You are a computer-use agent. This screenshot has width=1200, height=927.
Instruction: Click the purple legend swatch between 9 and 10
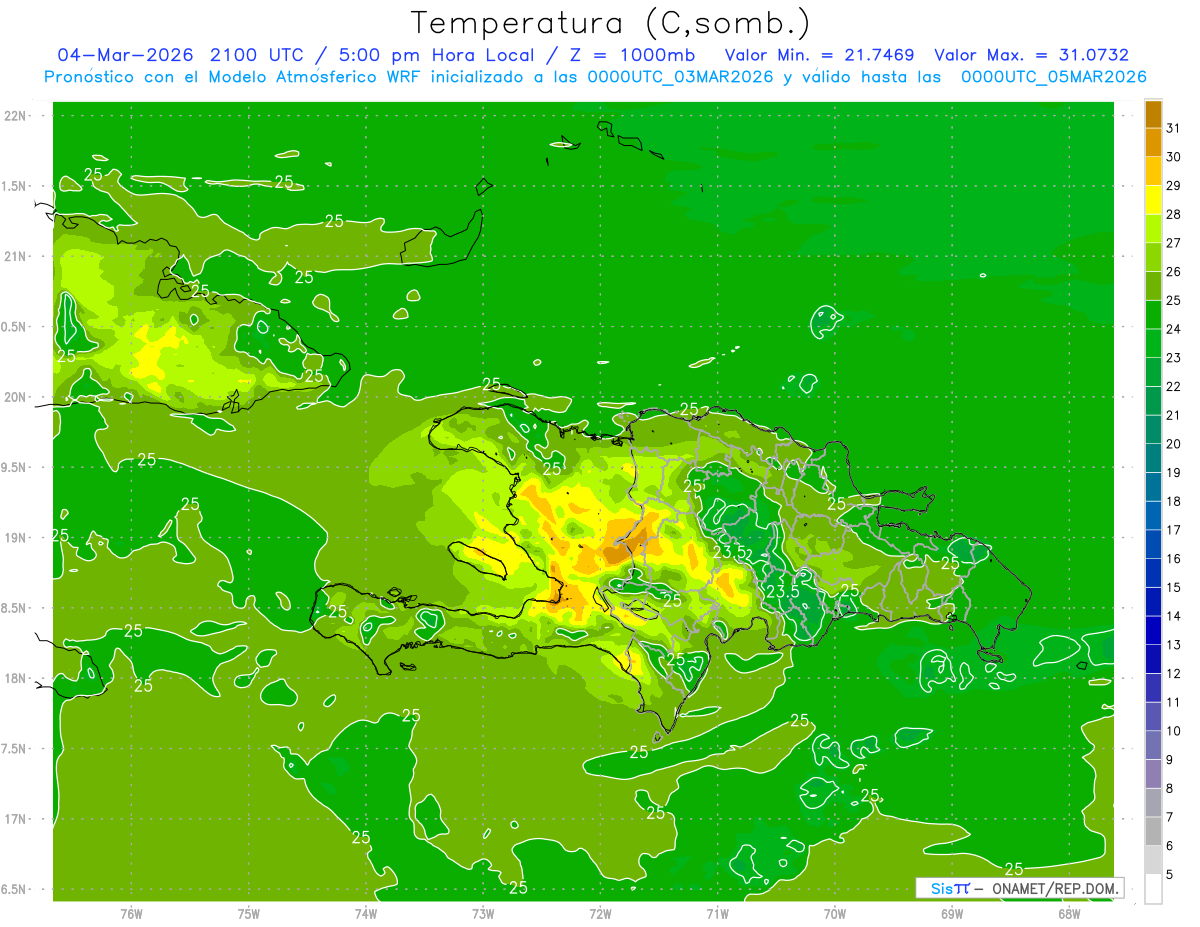pos(1153,745)
